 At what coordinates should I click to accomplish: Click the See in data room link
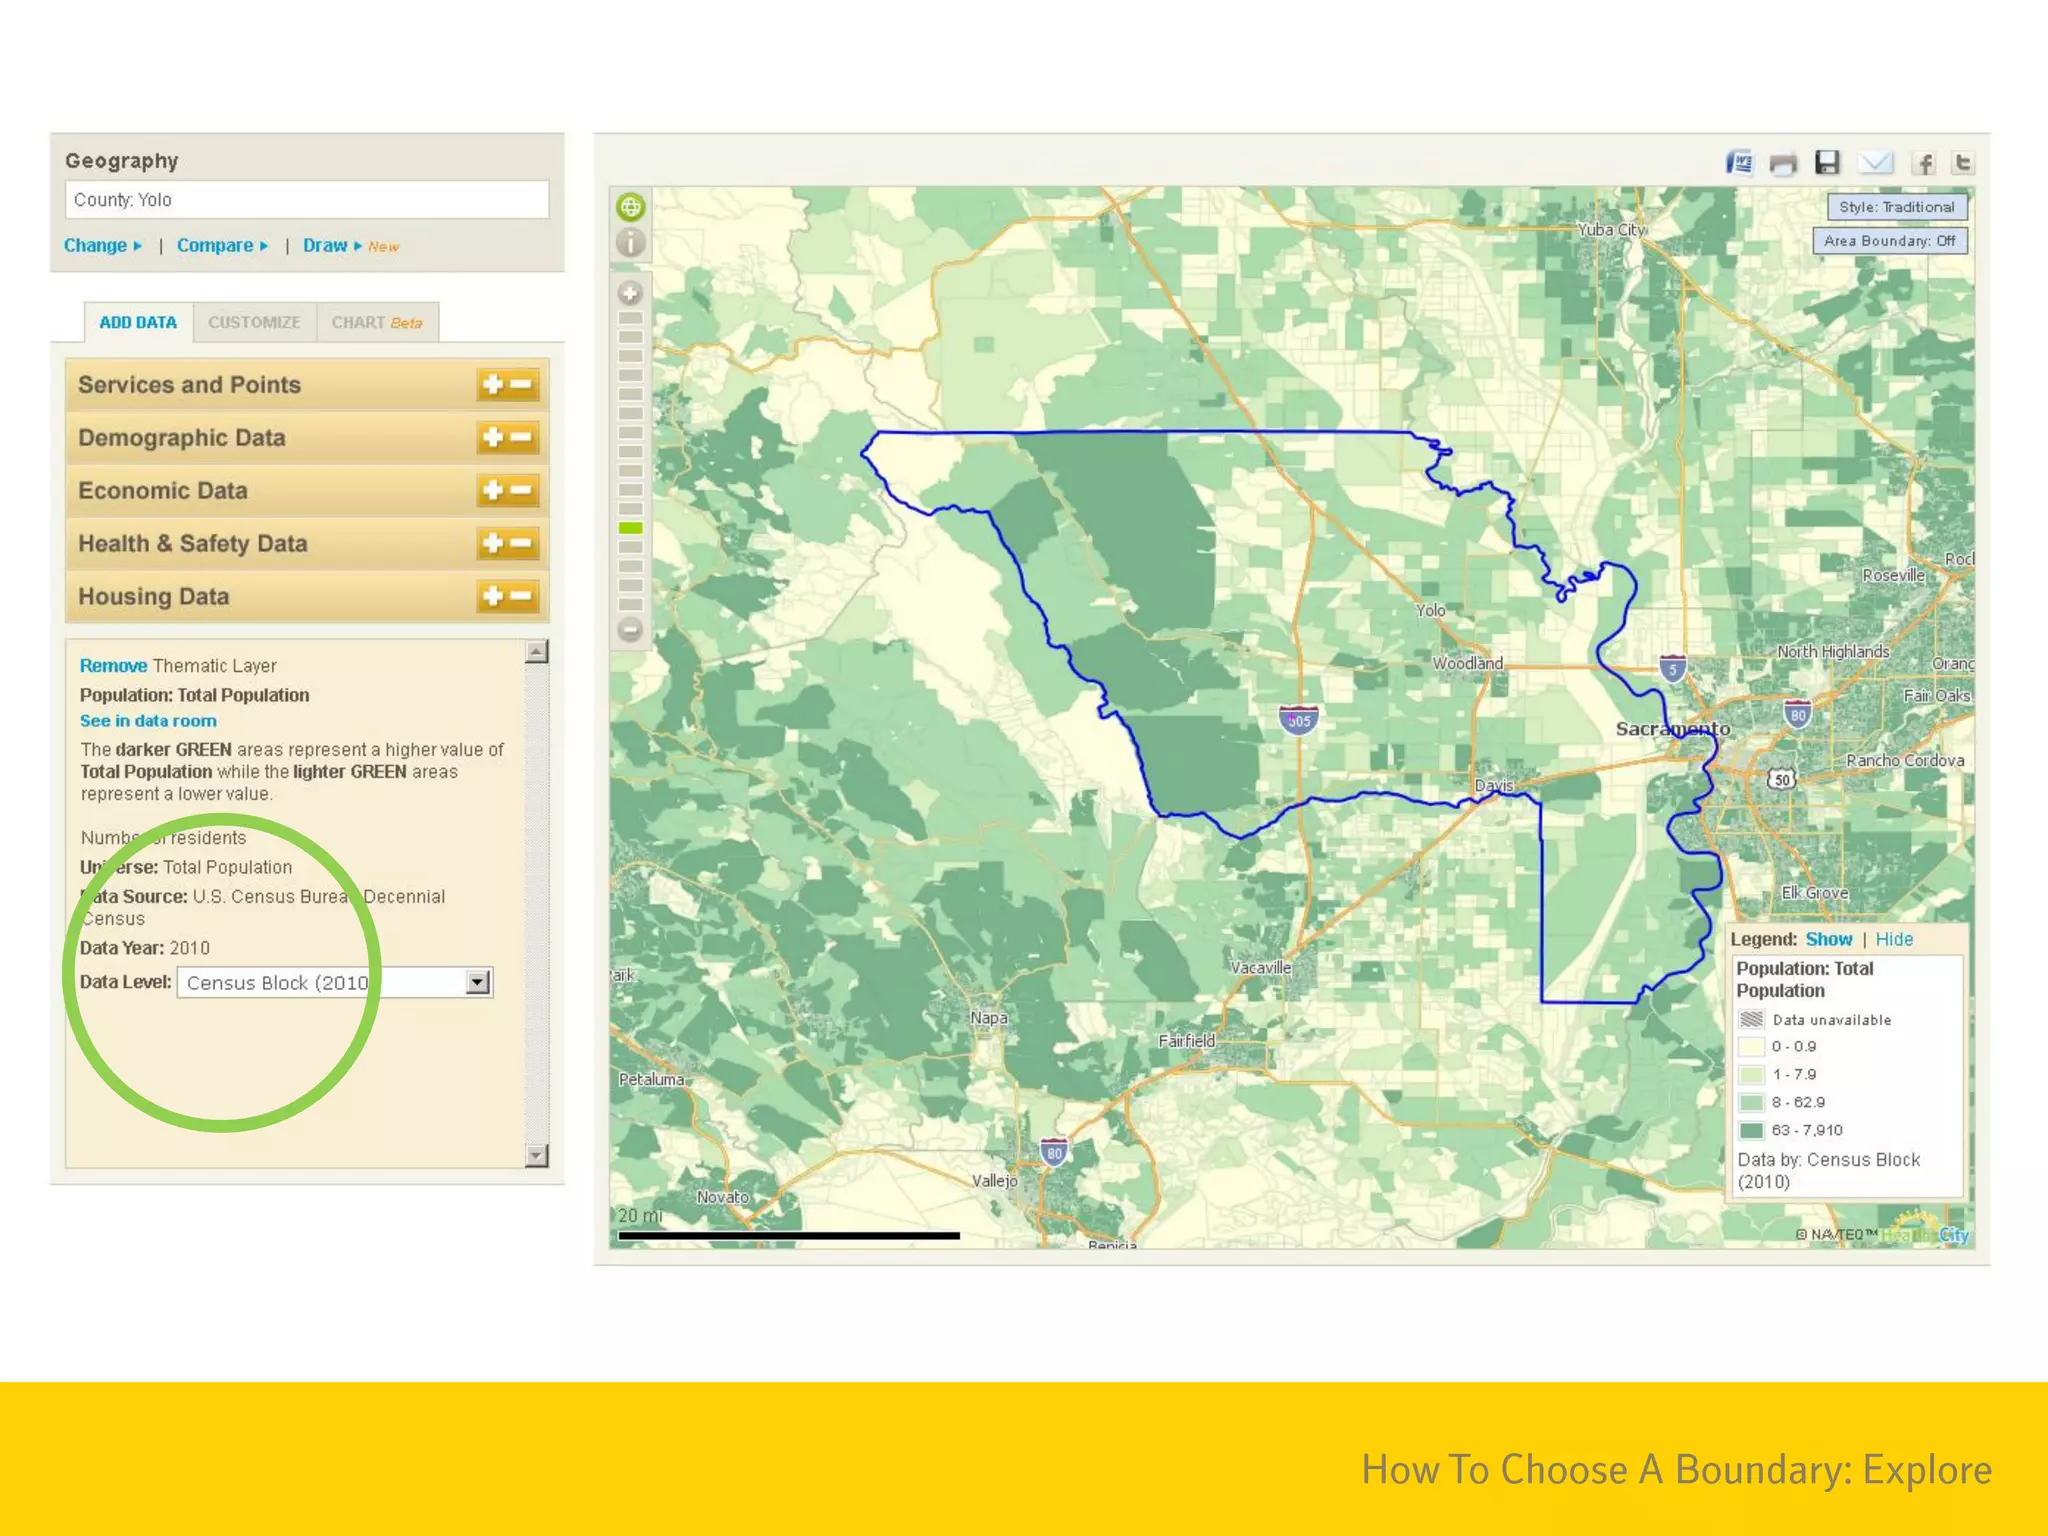pyautogui.click(x=148, y=721)
